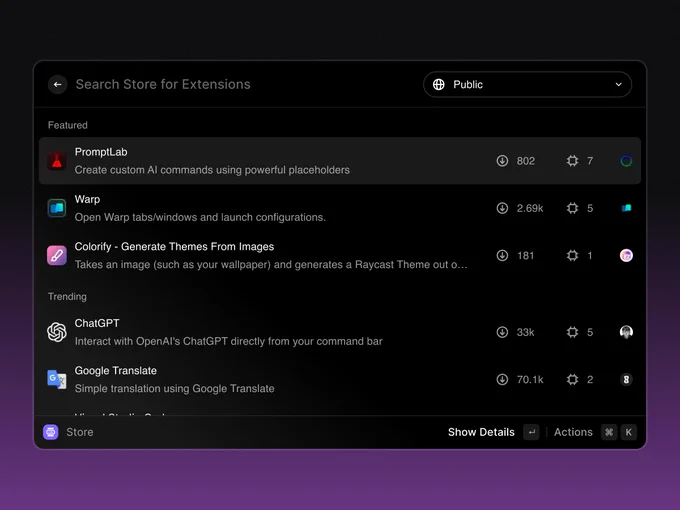
Task: Click the globe icon in Public dropdown
Action: [x=439, y=85]
